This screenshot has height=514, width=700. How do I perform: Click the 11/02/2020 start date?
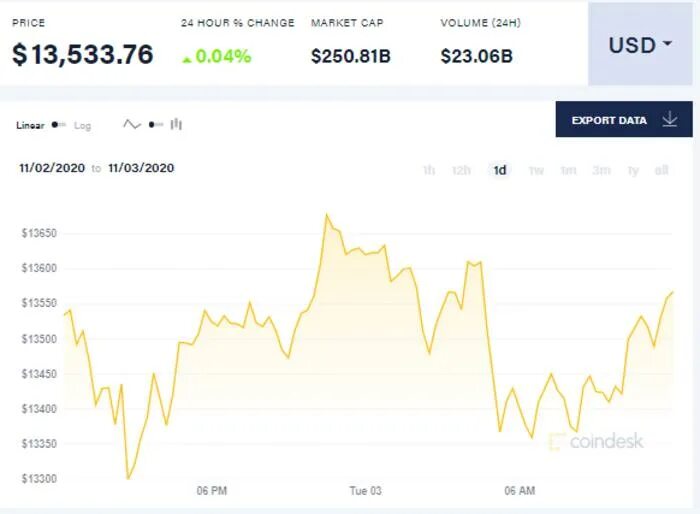click(52, 168)
